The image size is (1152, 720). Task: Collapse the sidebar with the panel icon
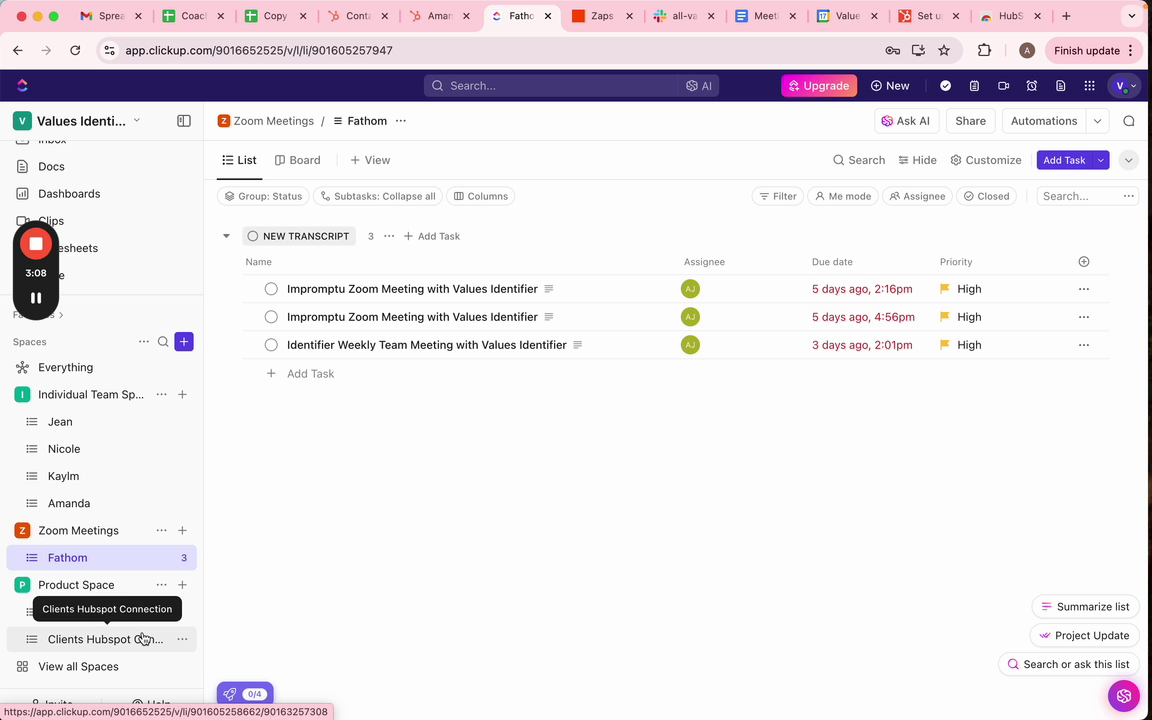click(x=184, y=121)
